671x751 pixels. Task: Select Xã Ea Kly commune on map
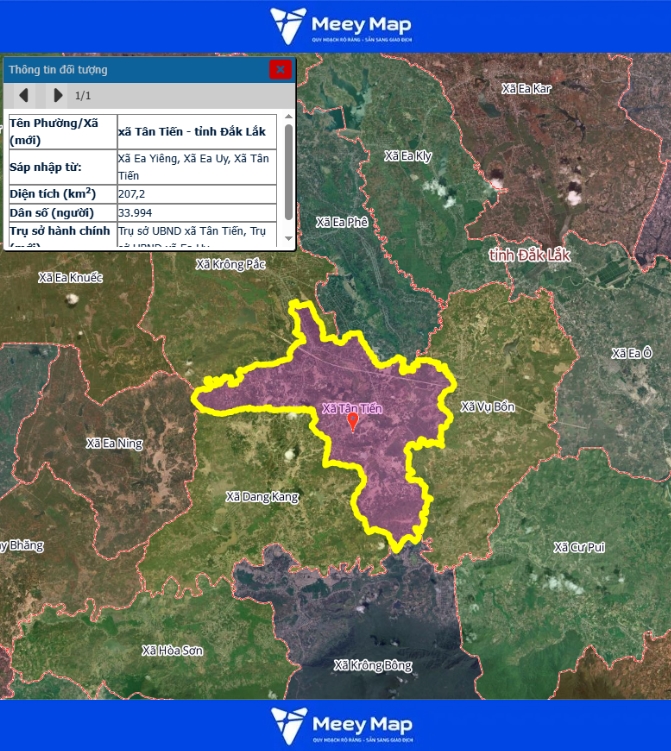pyautogui.click(x=408, y=156)
